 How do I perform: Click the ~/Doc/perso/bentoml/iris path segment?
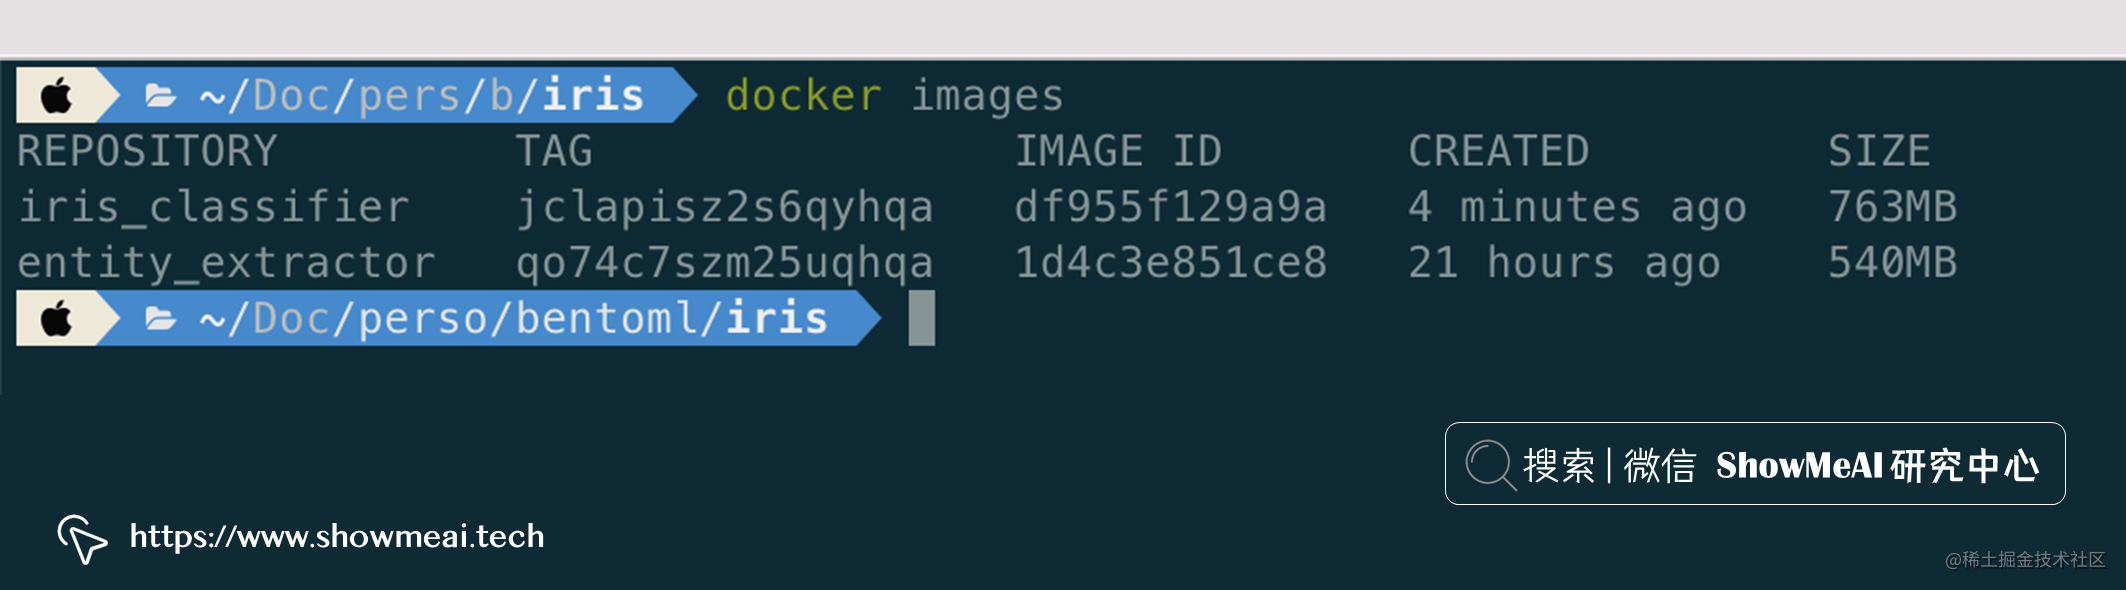(514, 319)
